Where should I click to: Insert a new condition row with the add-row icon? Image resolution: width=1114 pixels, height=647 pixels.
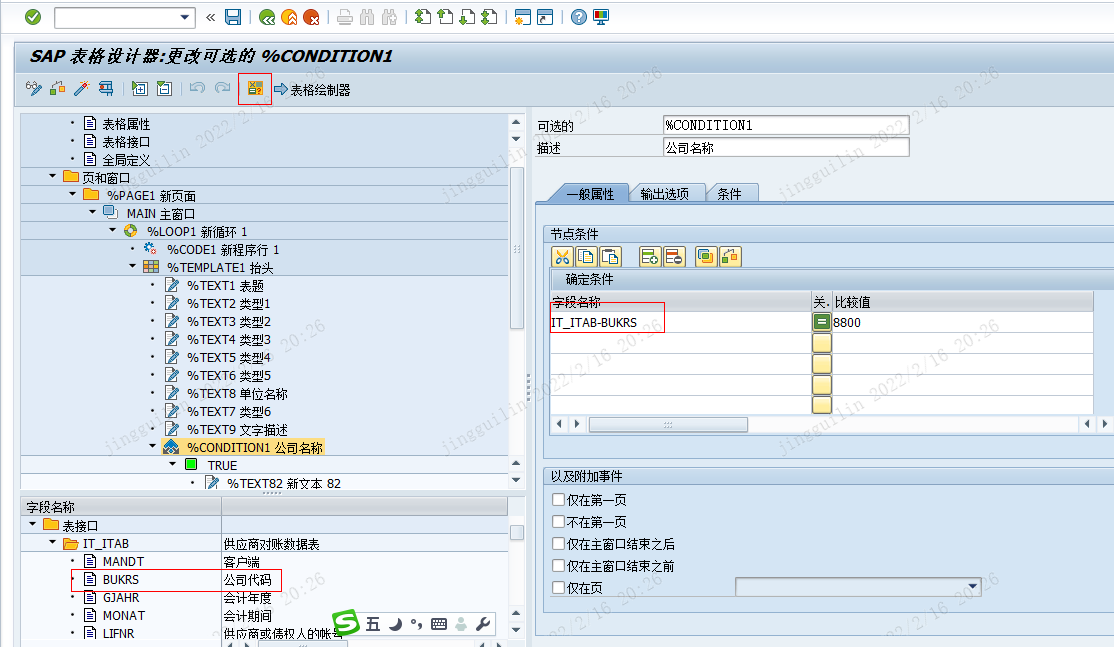tap(648, 256)
